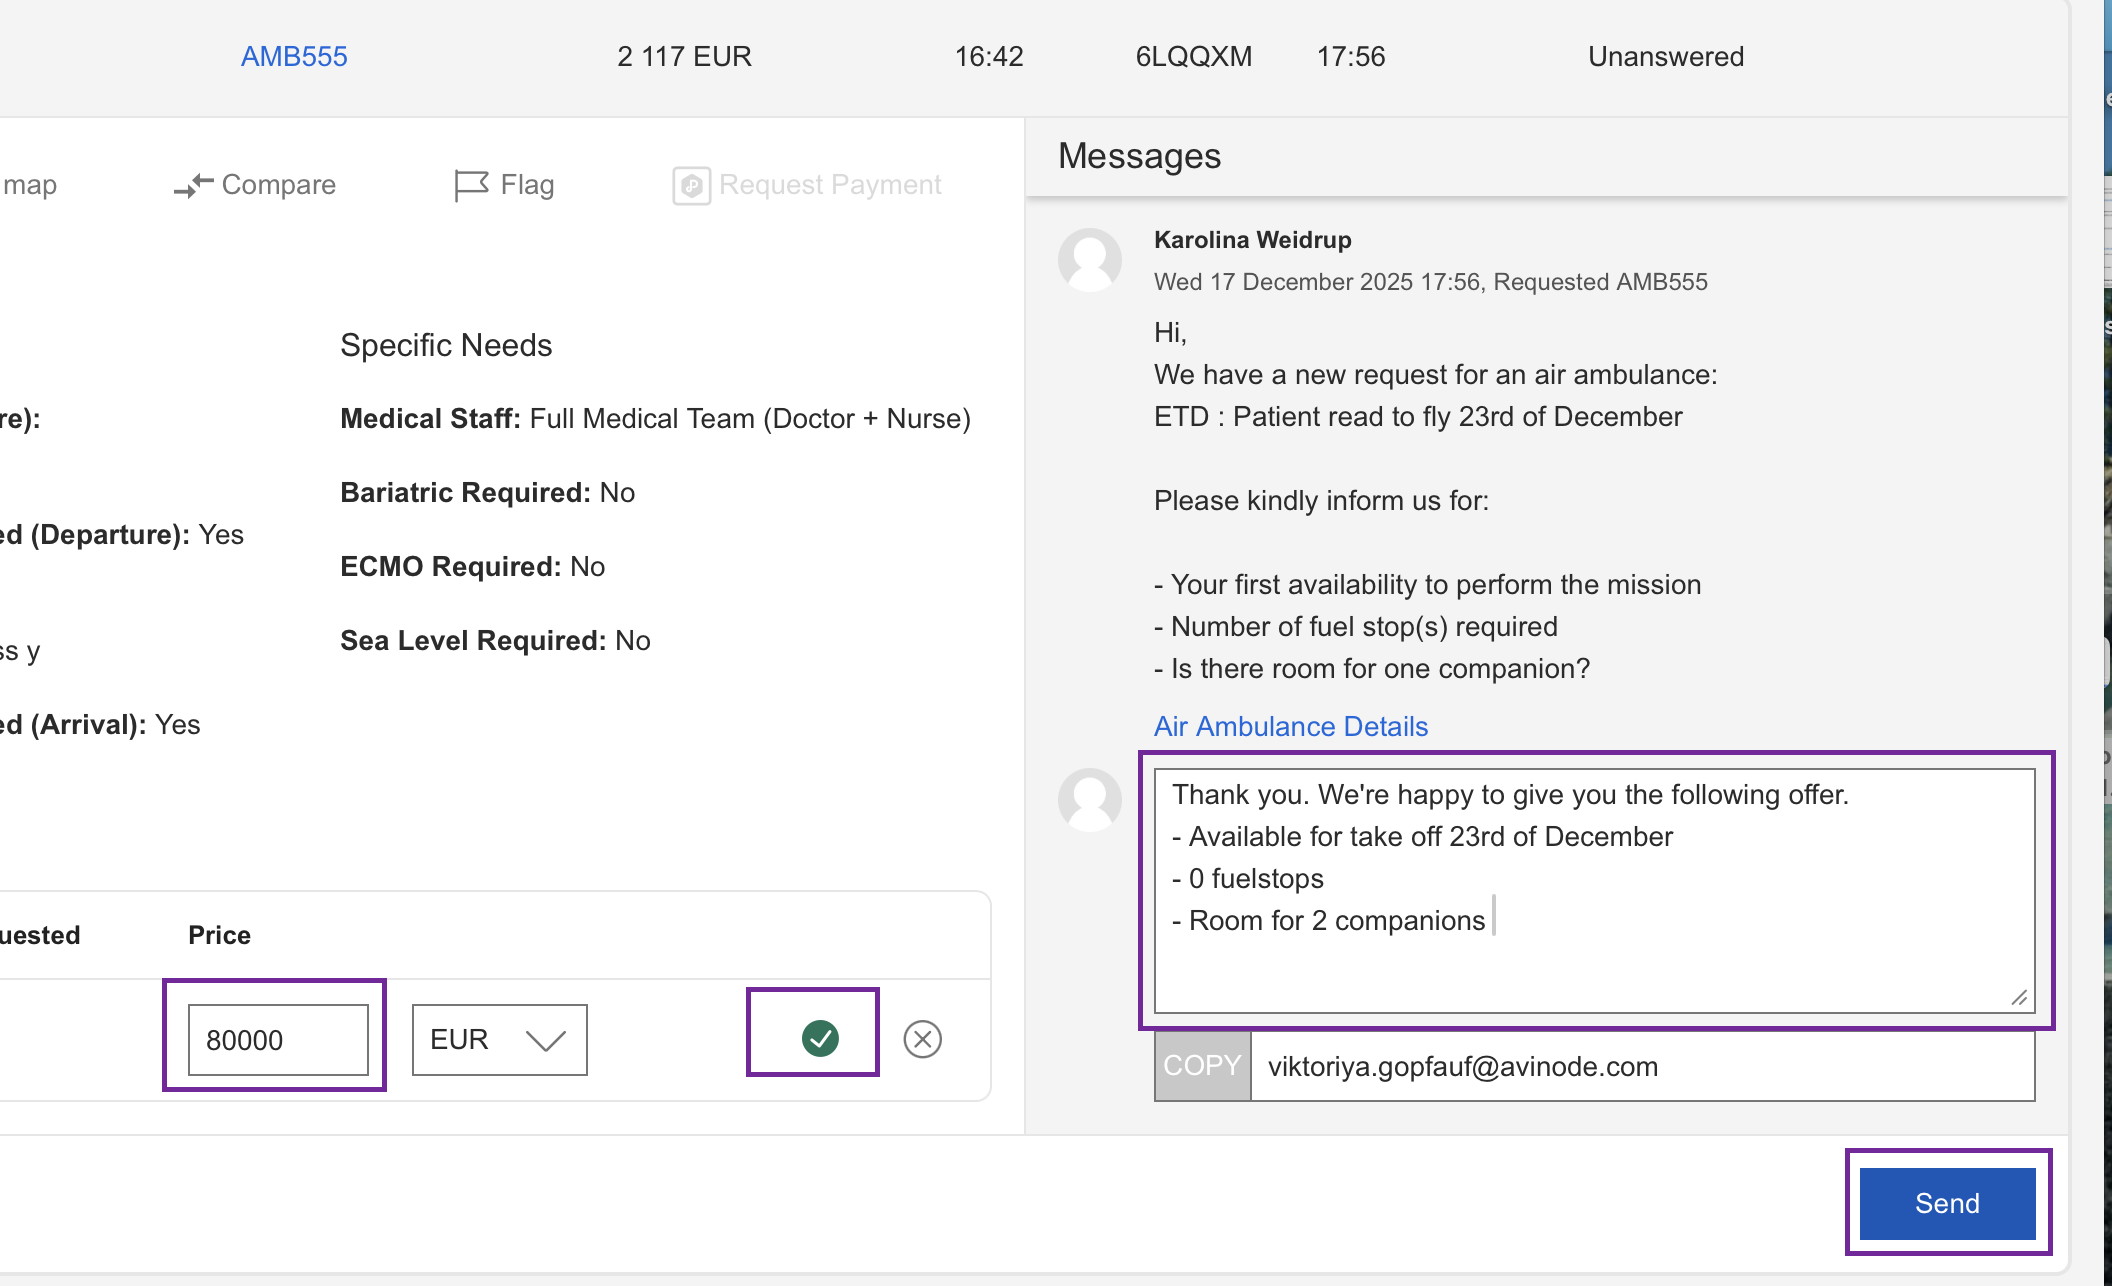Click the Request Payment icon
Screen dimensions: 2112x1286
(x=691, y=186)
